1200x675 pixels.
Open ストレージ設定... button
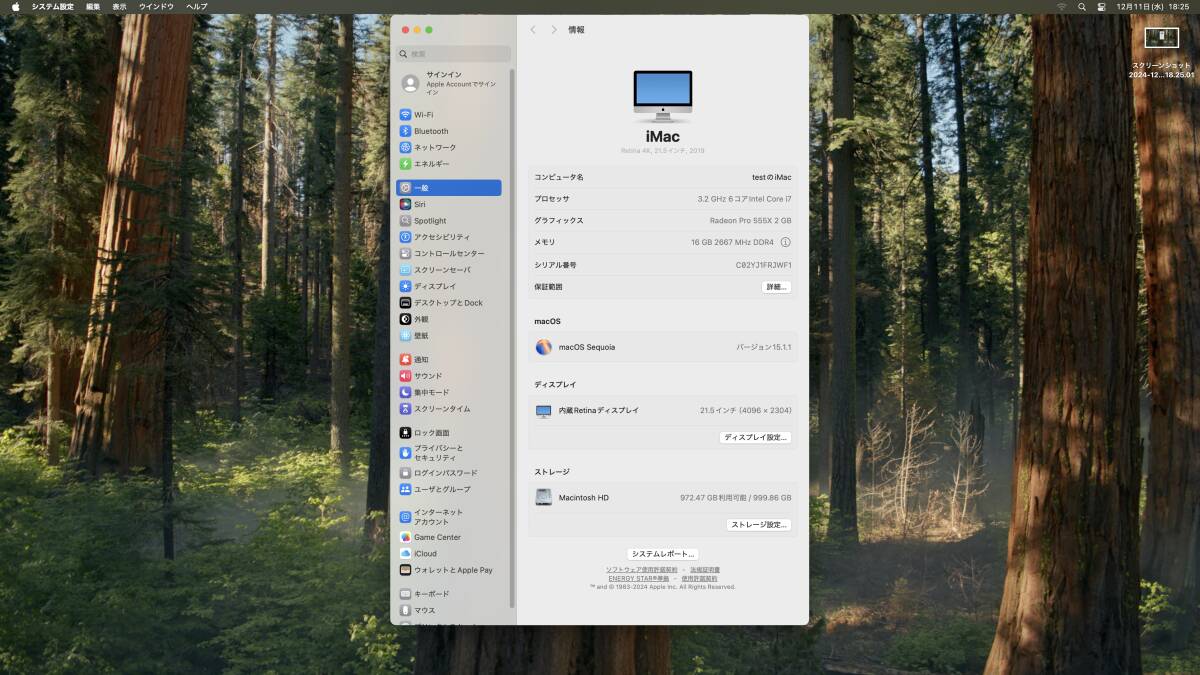759,524
